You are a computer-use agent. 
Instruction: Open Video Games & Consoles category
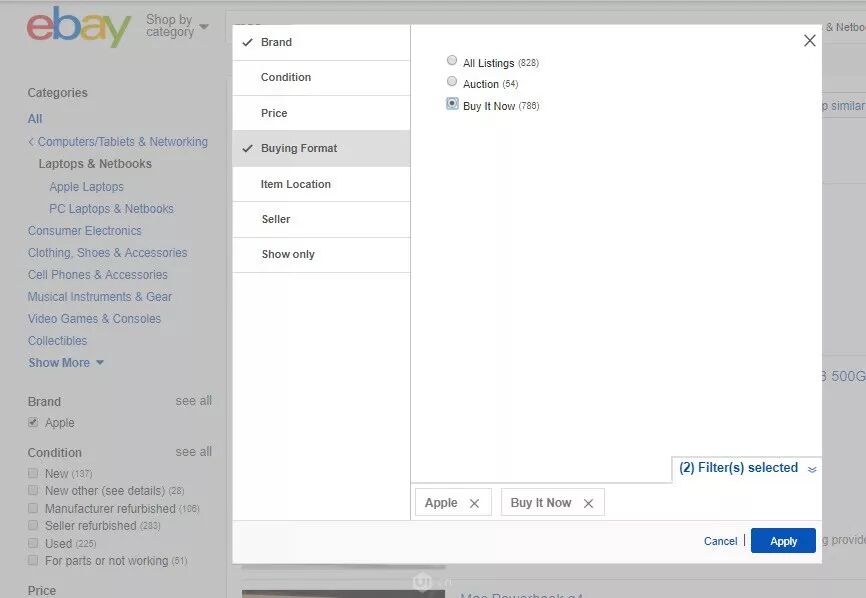click(94, 319)
